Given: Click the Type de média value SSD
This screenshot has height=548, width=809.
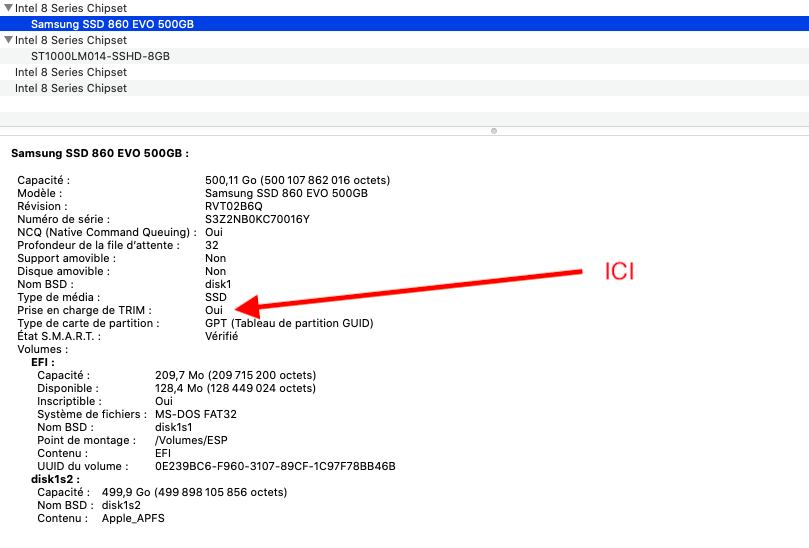Looking at the screenshot, I should pos(216,297).
